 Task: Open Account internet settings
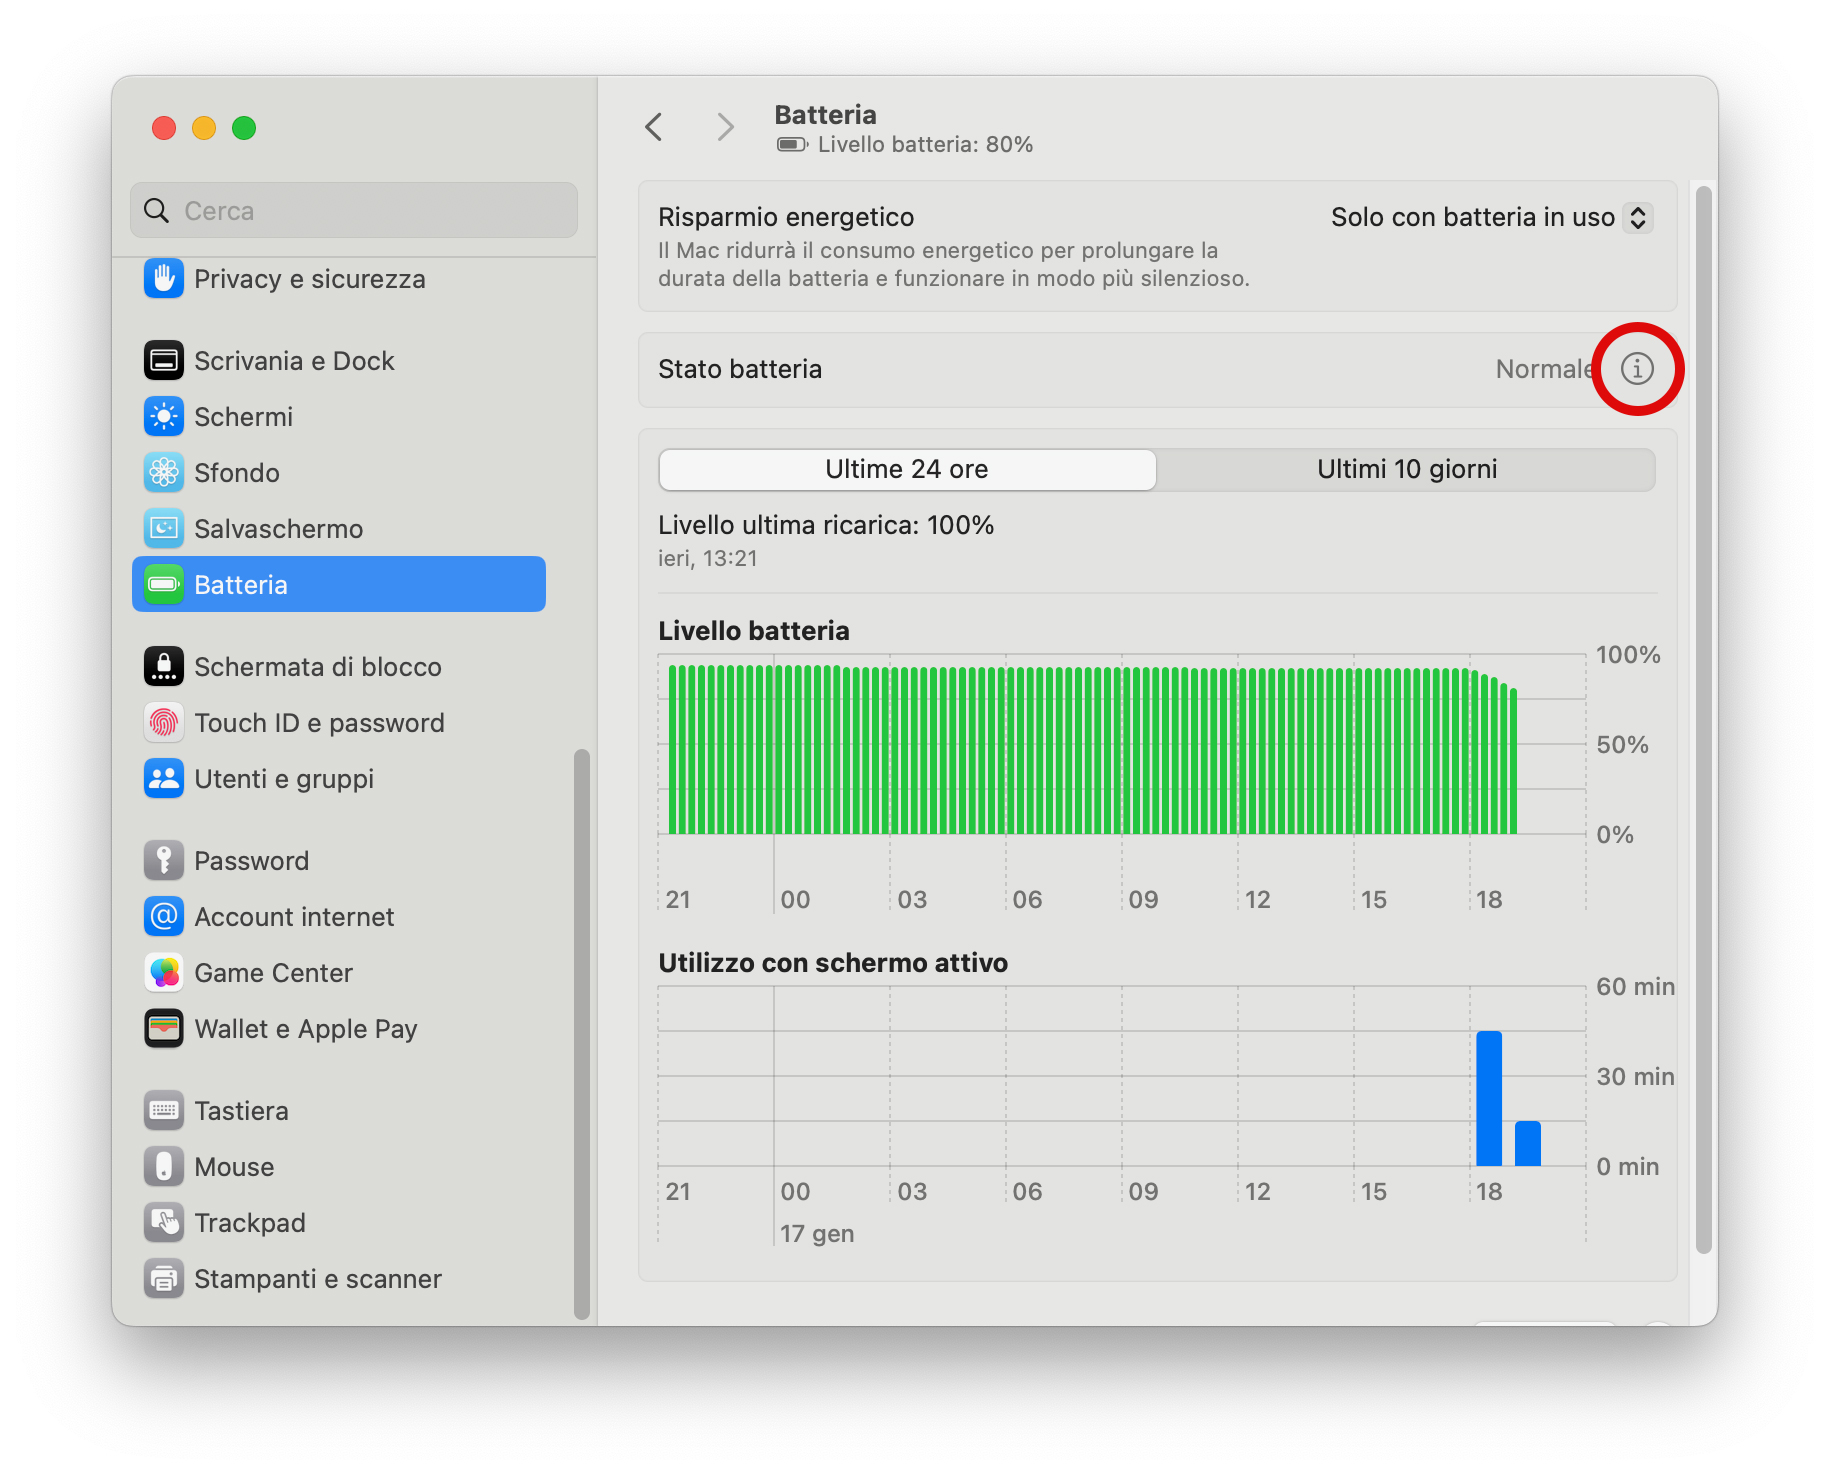[294, 917]
